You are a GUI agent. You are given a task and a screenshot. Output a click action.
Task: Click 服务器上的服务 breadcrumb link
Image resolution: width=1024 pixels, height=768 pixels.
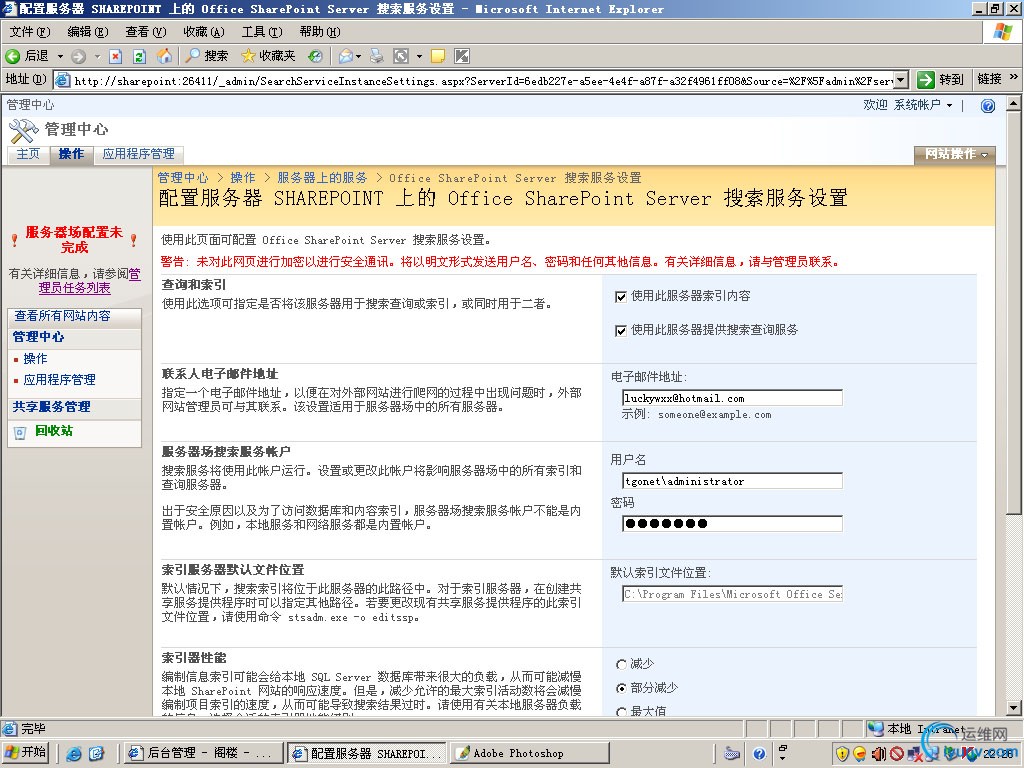[x=322, y=178]
